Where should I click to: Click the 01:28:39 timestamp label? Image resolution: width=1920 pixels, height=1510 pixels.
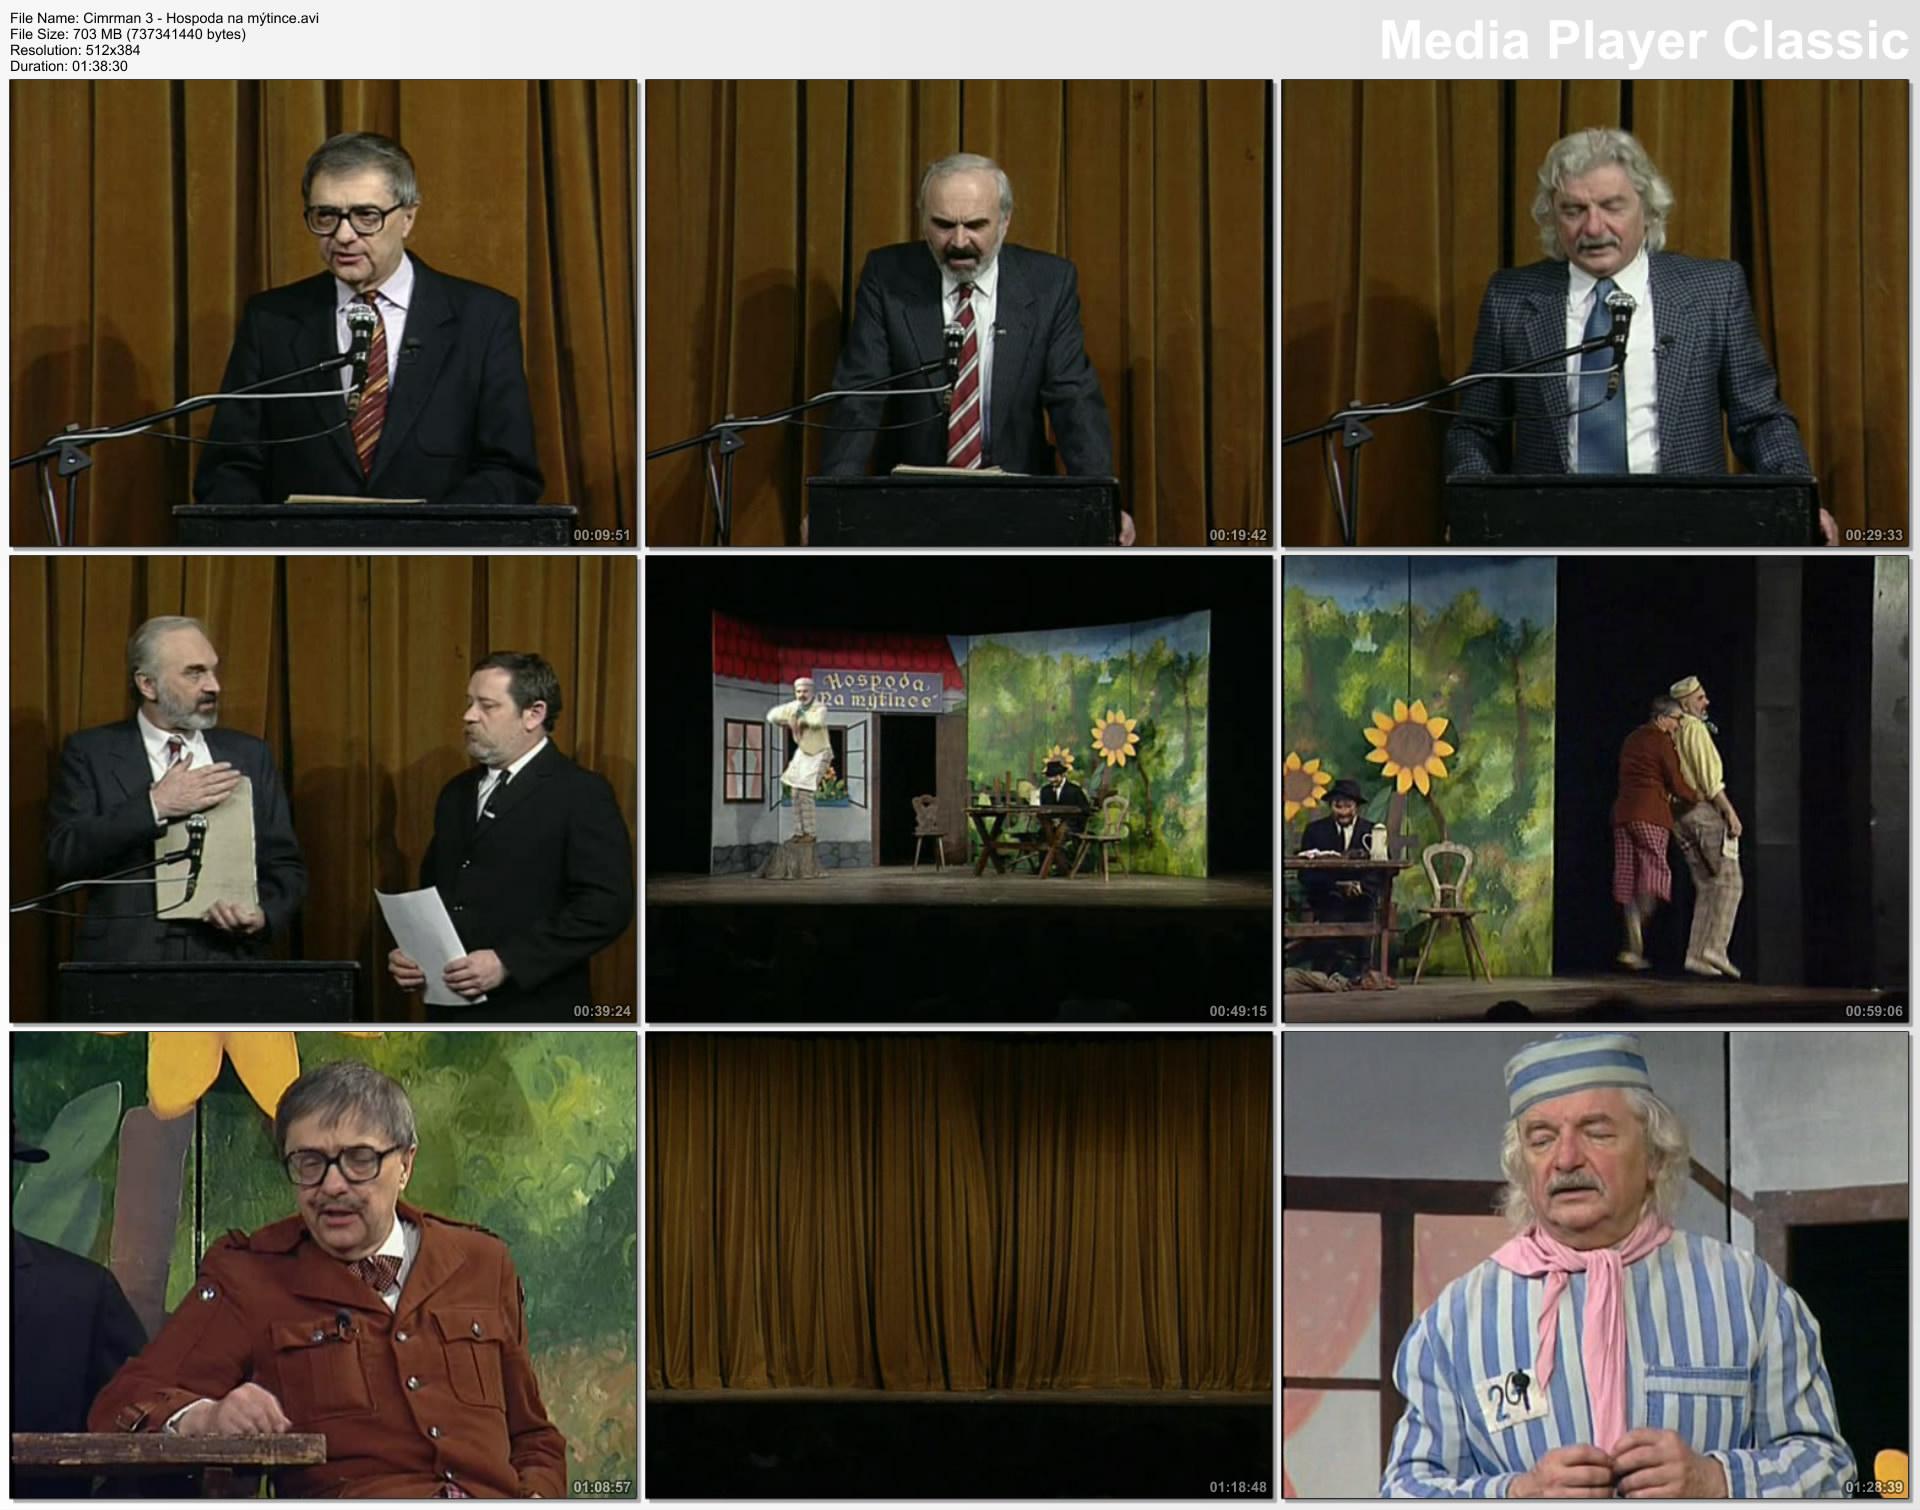coord(1873,1487)
